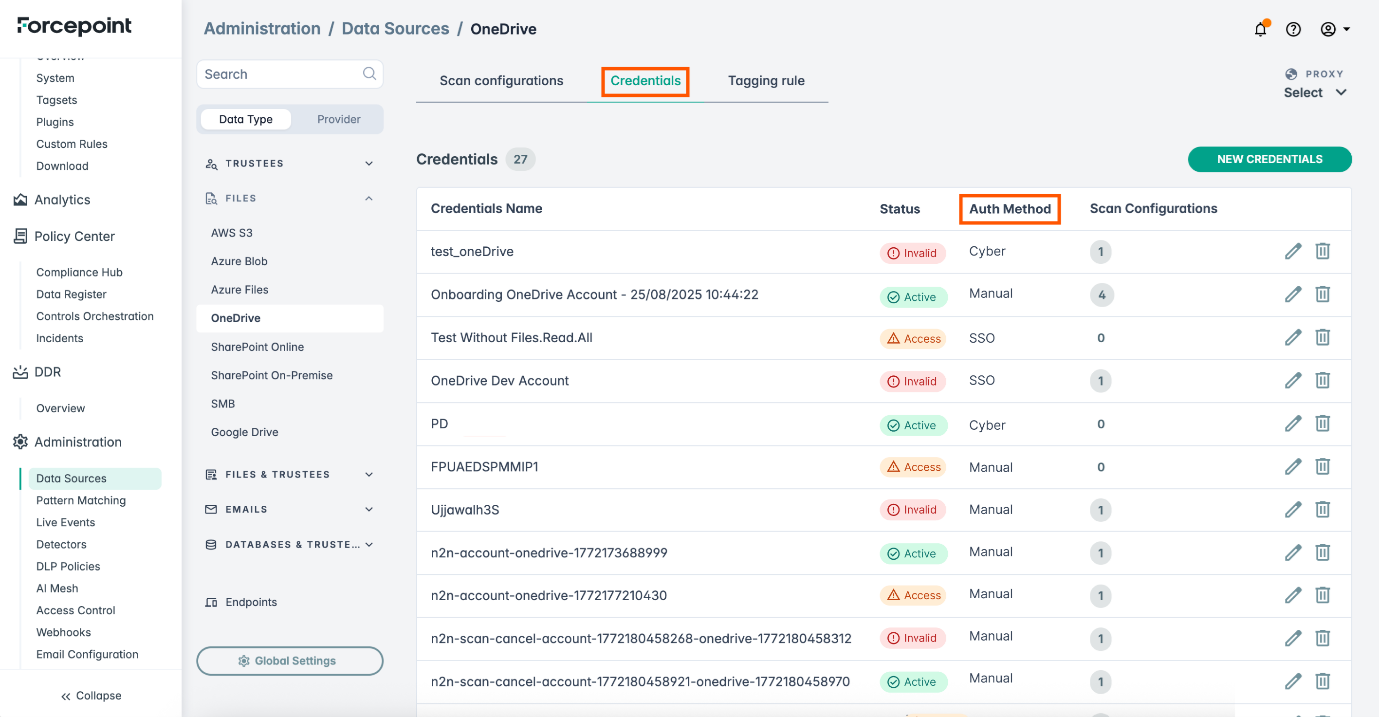Switch the toggle to Provider view
The width and height of the screenshot is (1379, 717).
click(x=339, y=119)
